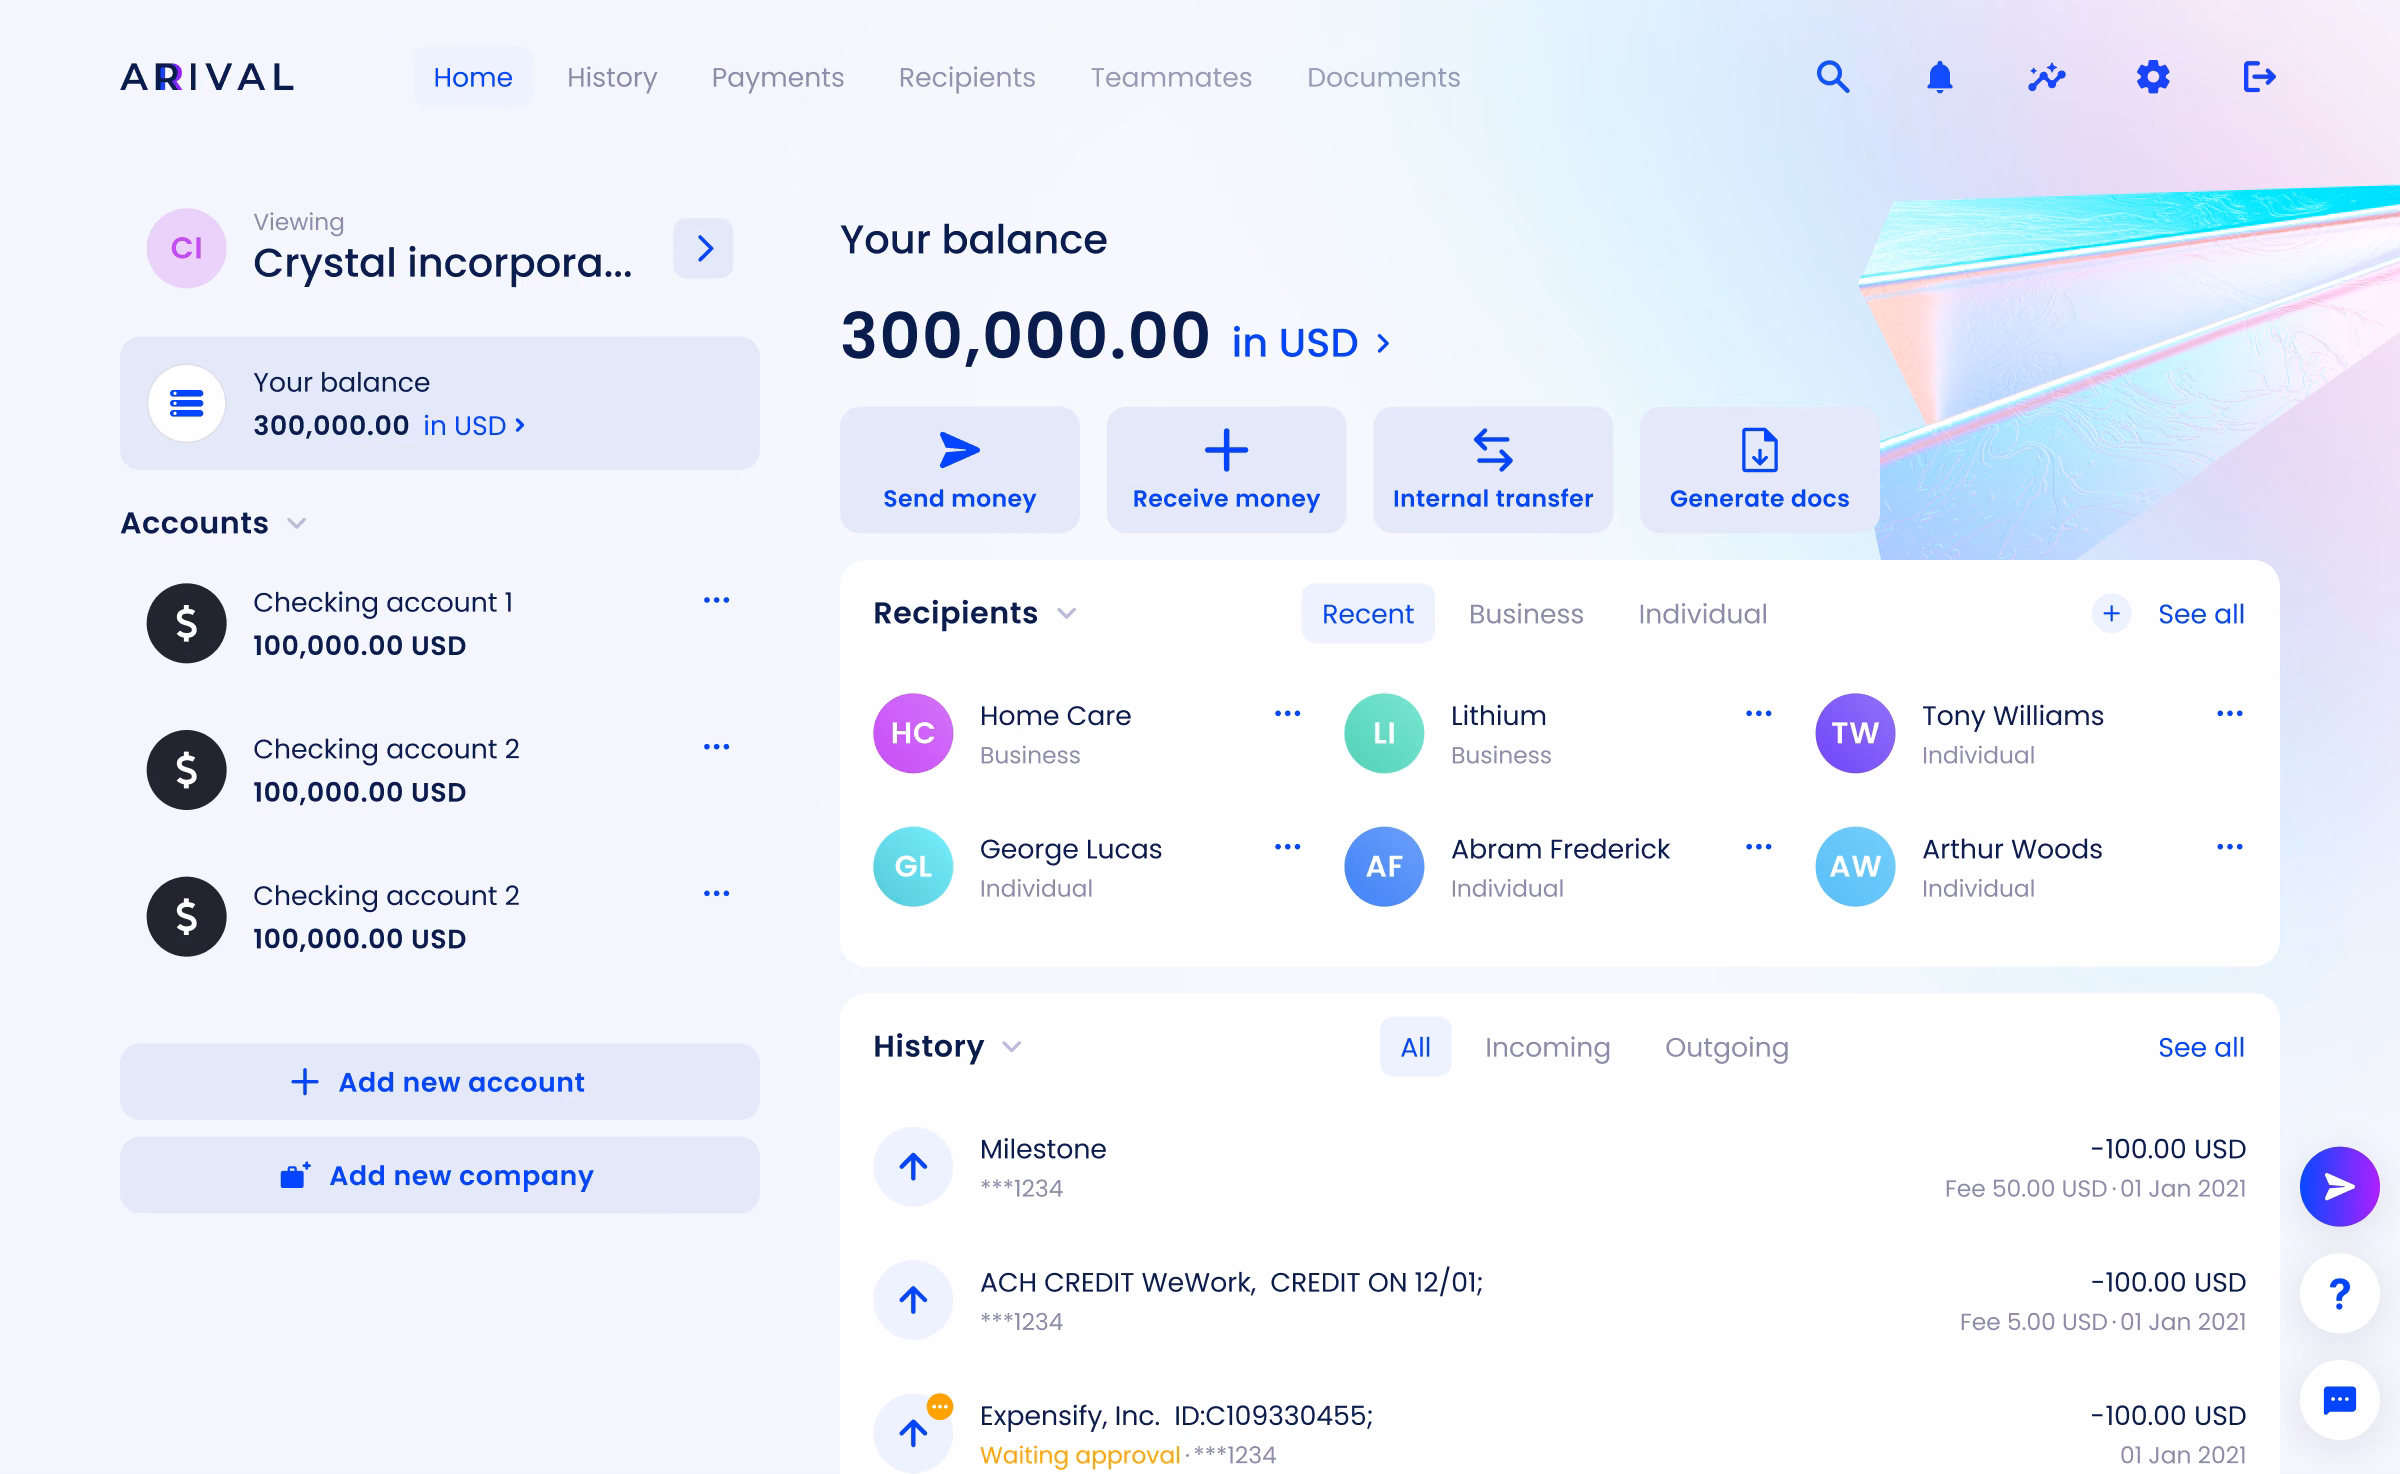Open Arthur Woods options menu

2229,846
